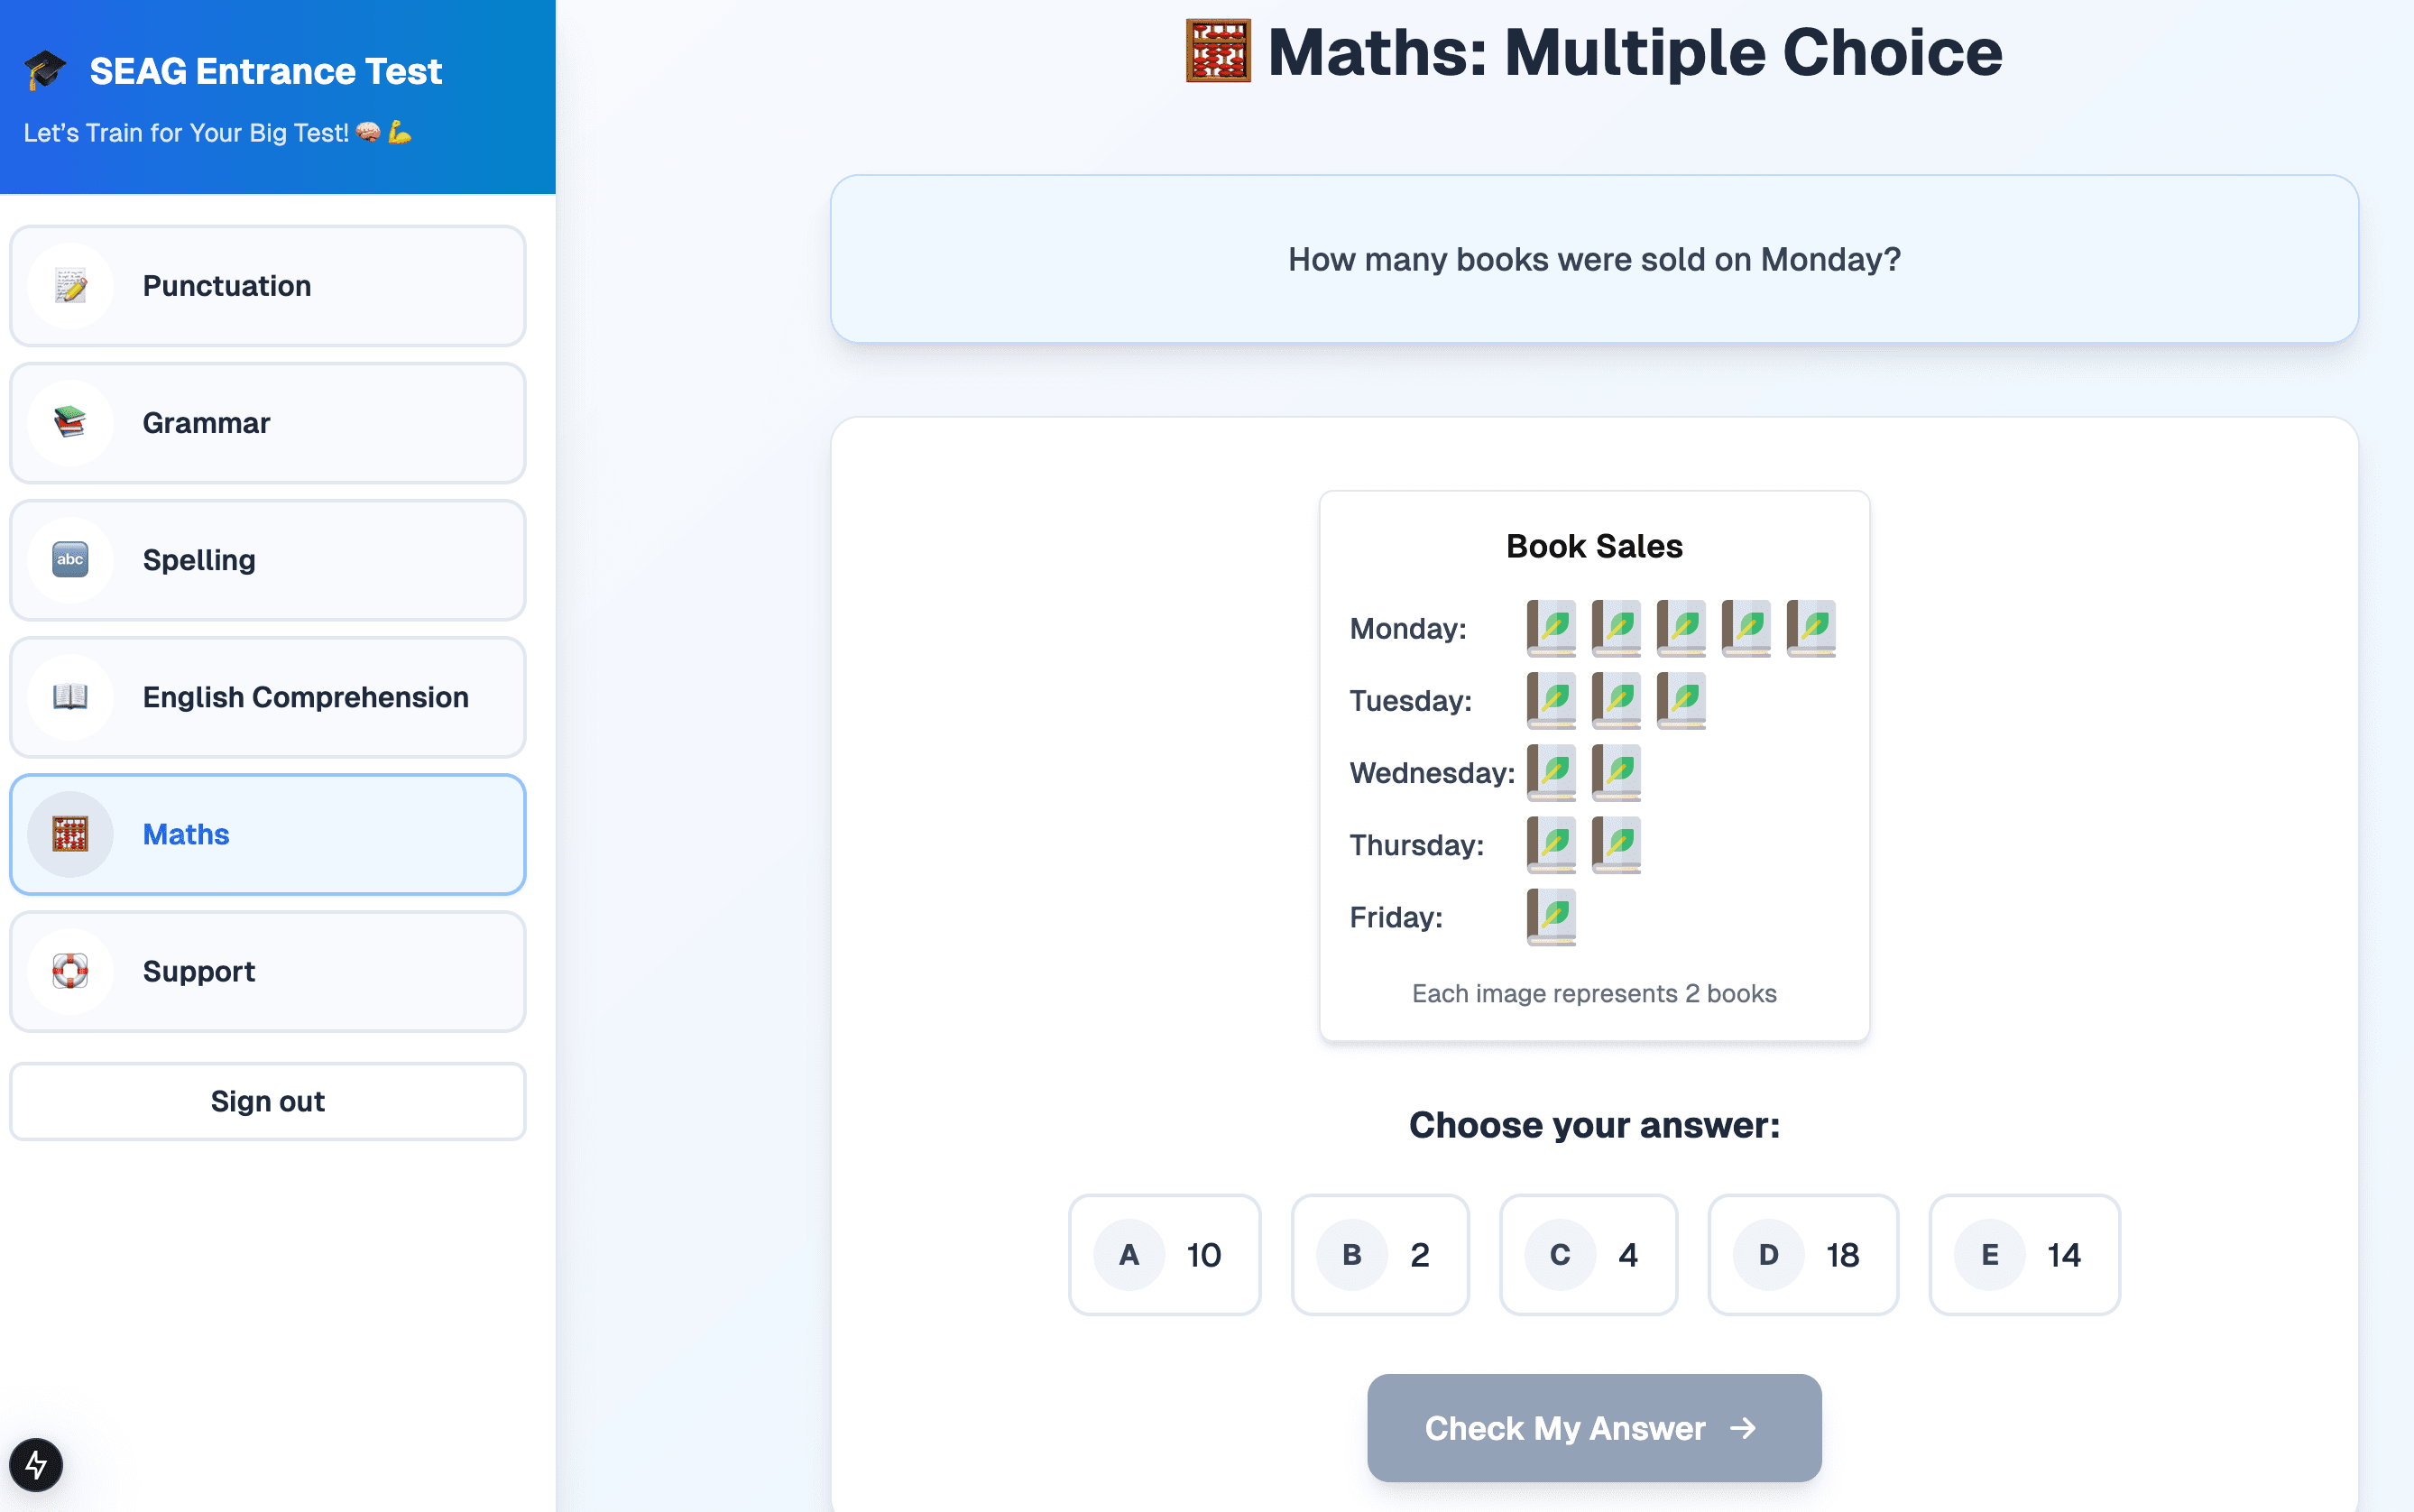The image size is (2414, 1512).
Task: Click the Grammar books icon
Action: [69, 422]
